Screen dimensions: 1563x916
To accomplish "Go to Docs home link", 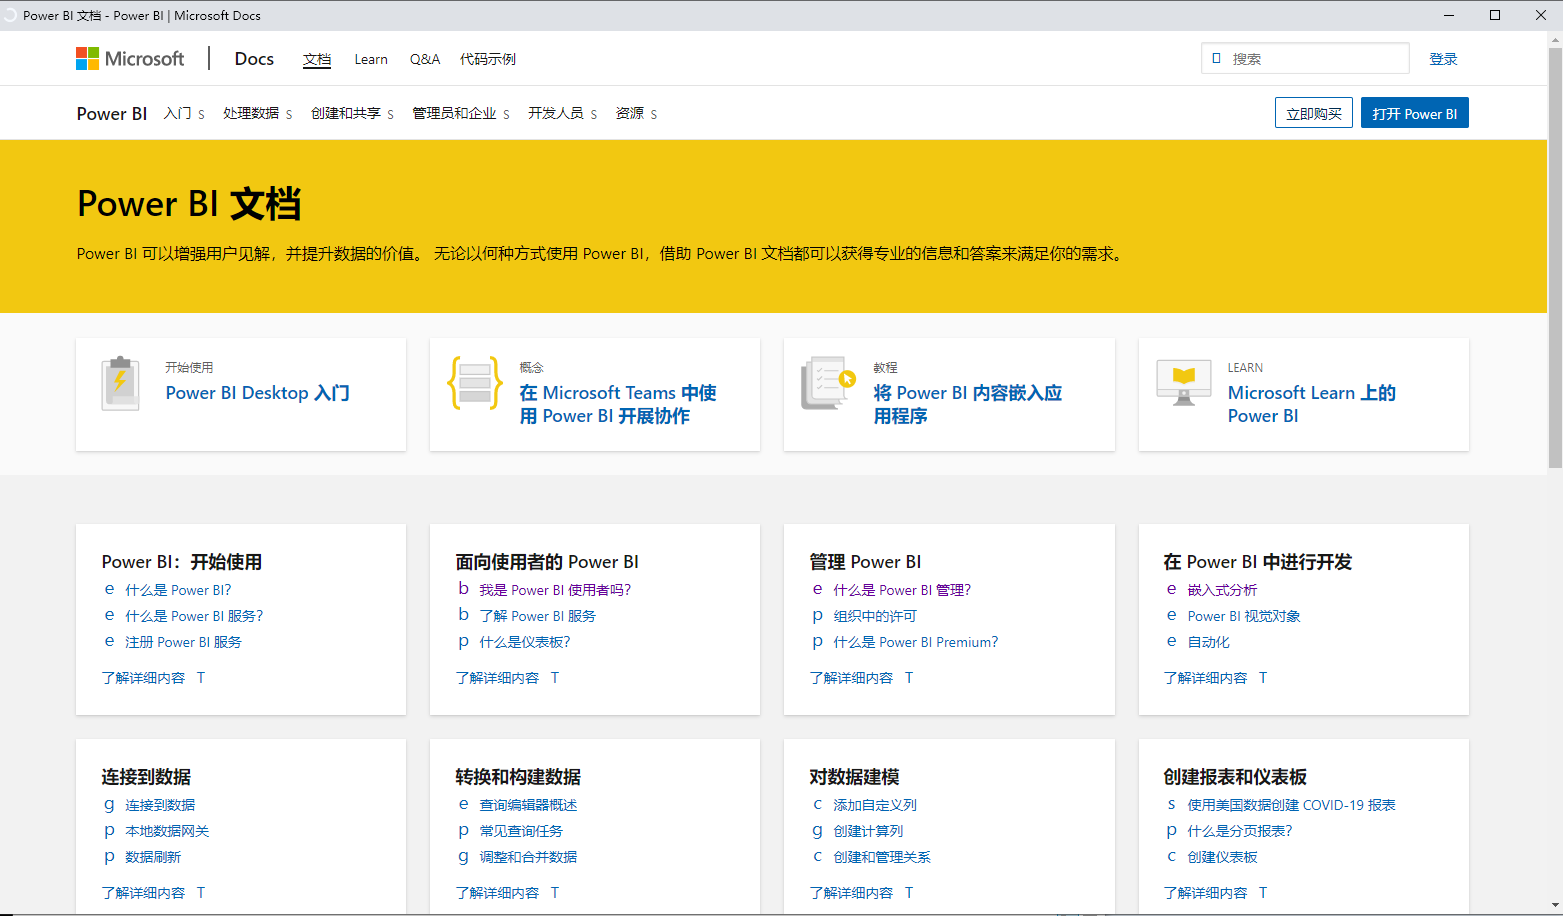I will [254, 59].
